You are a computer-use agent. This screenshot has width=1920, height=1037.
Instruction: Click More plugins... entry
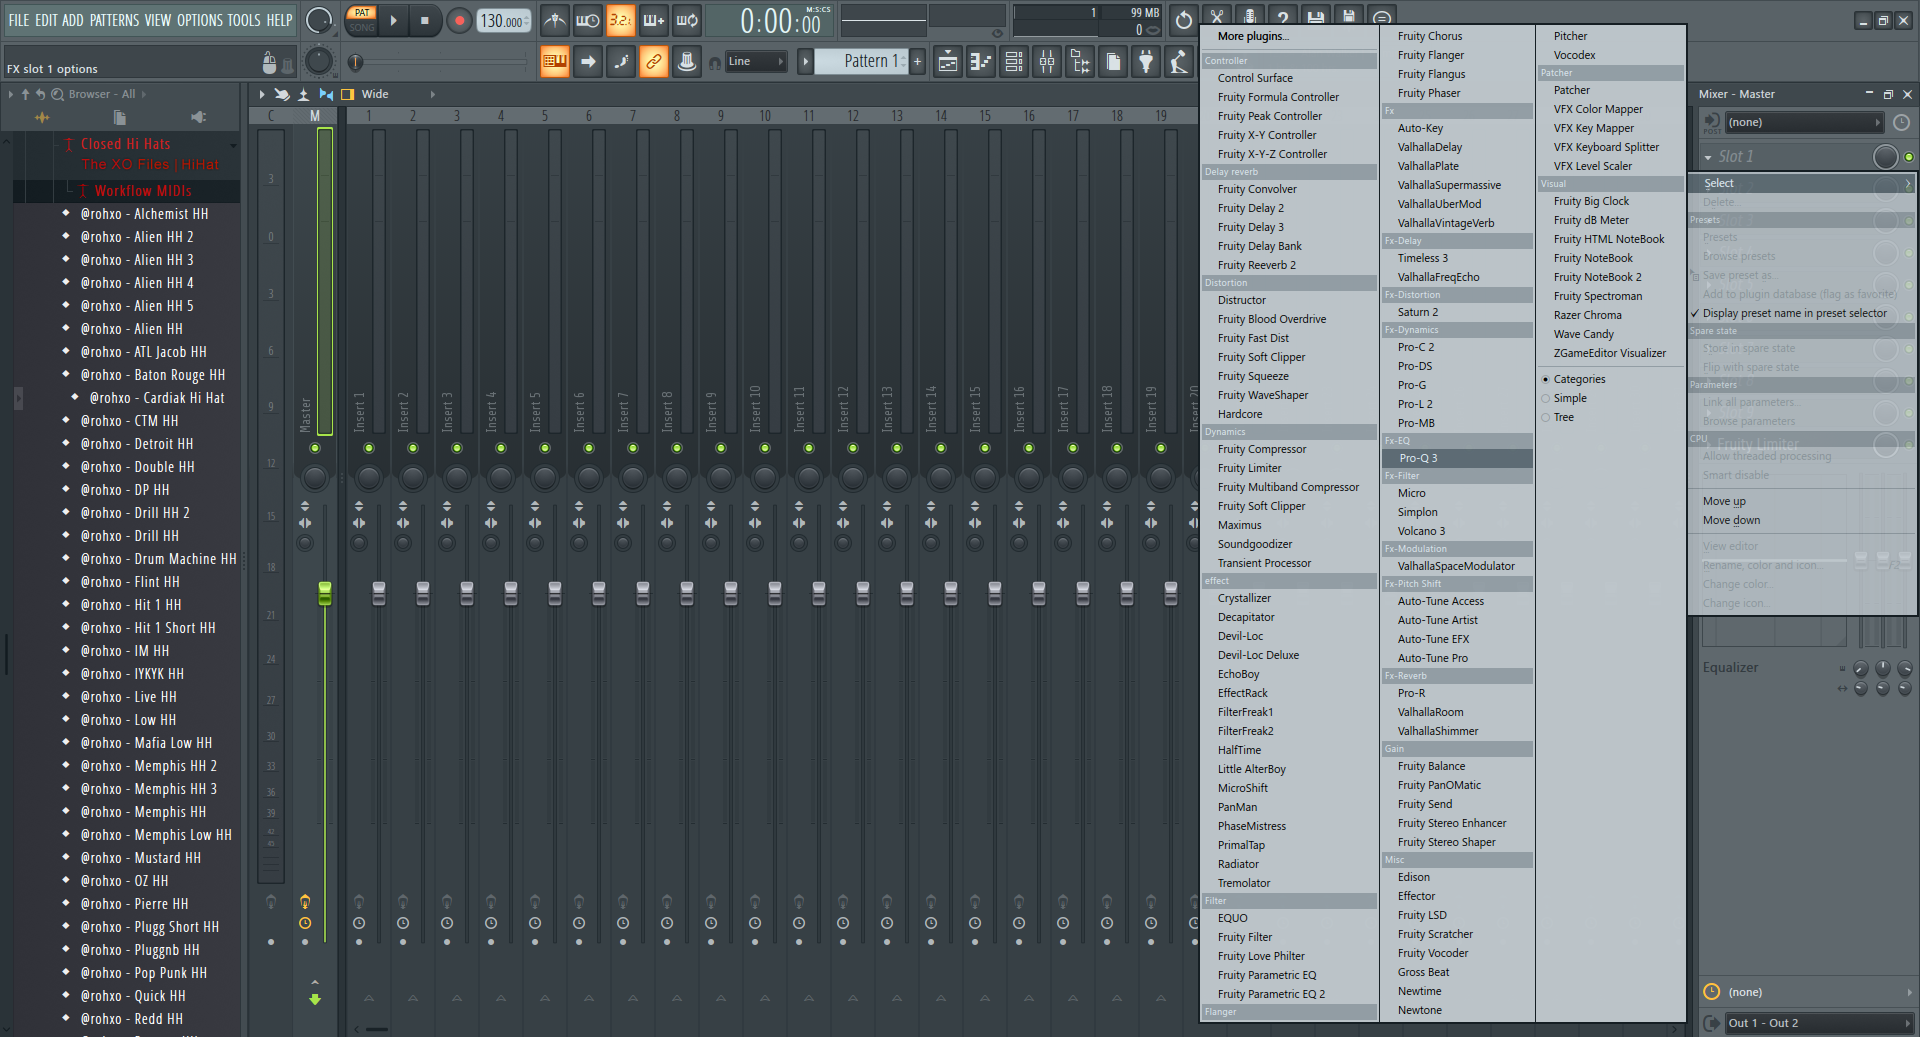tap(1253, 36)
